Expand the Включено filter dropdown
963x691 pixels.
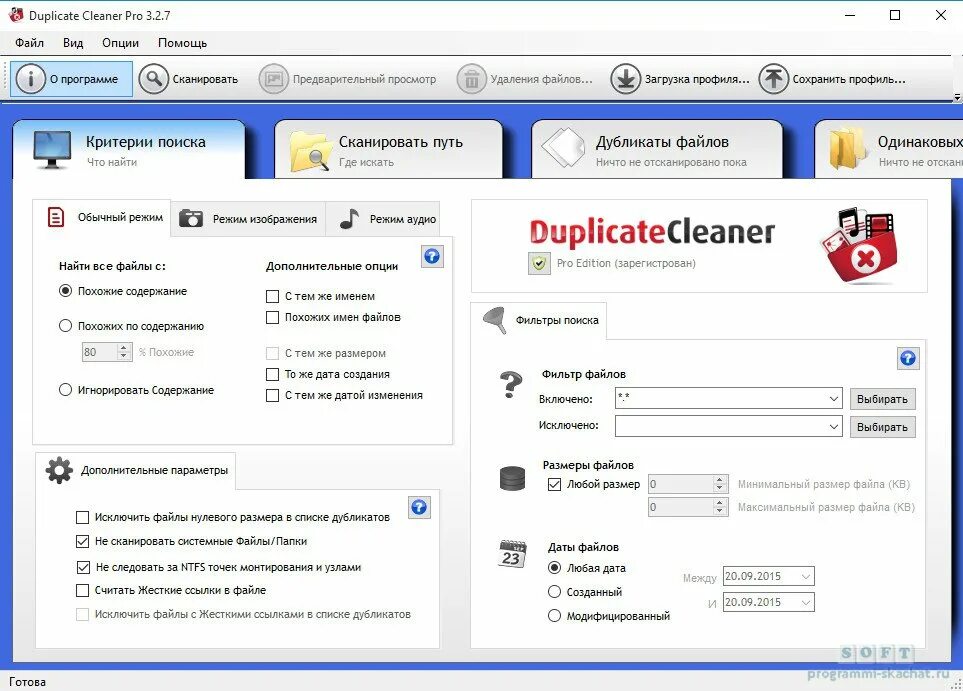pyautogui.click(x=833, y=399)
